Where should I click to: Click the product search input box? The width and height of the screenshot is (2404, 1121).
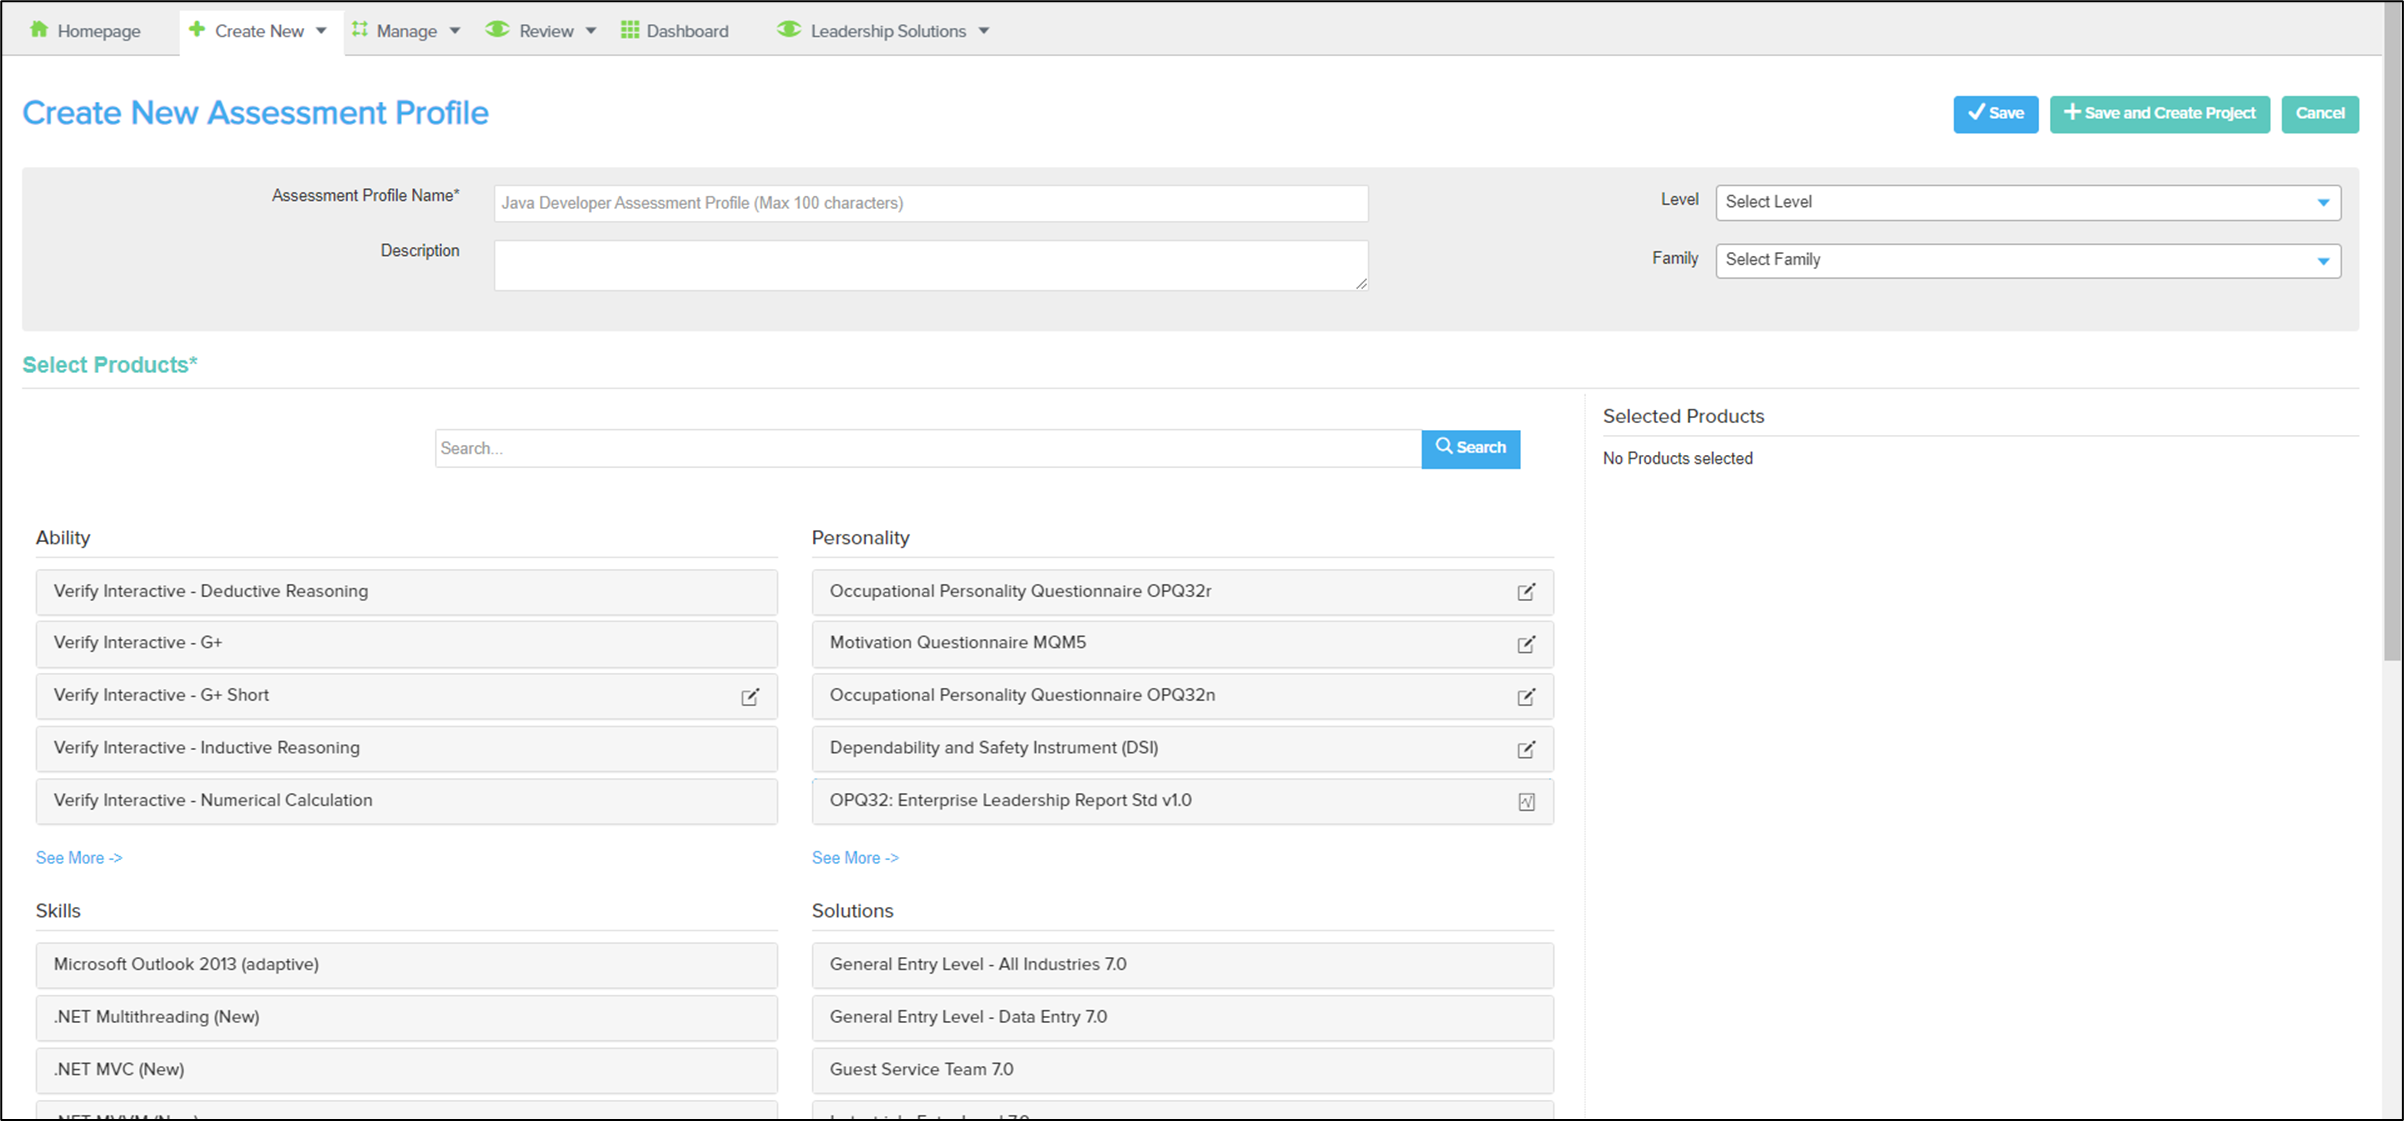pos(928,448)
